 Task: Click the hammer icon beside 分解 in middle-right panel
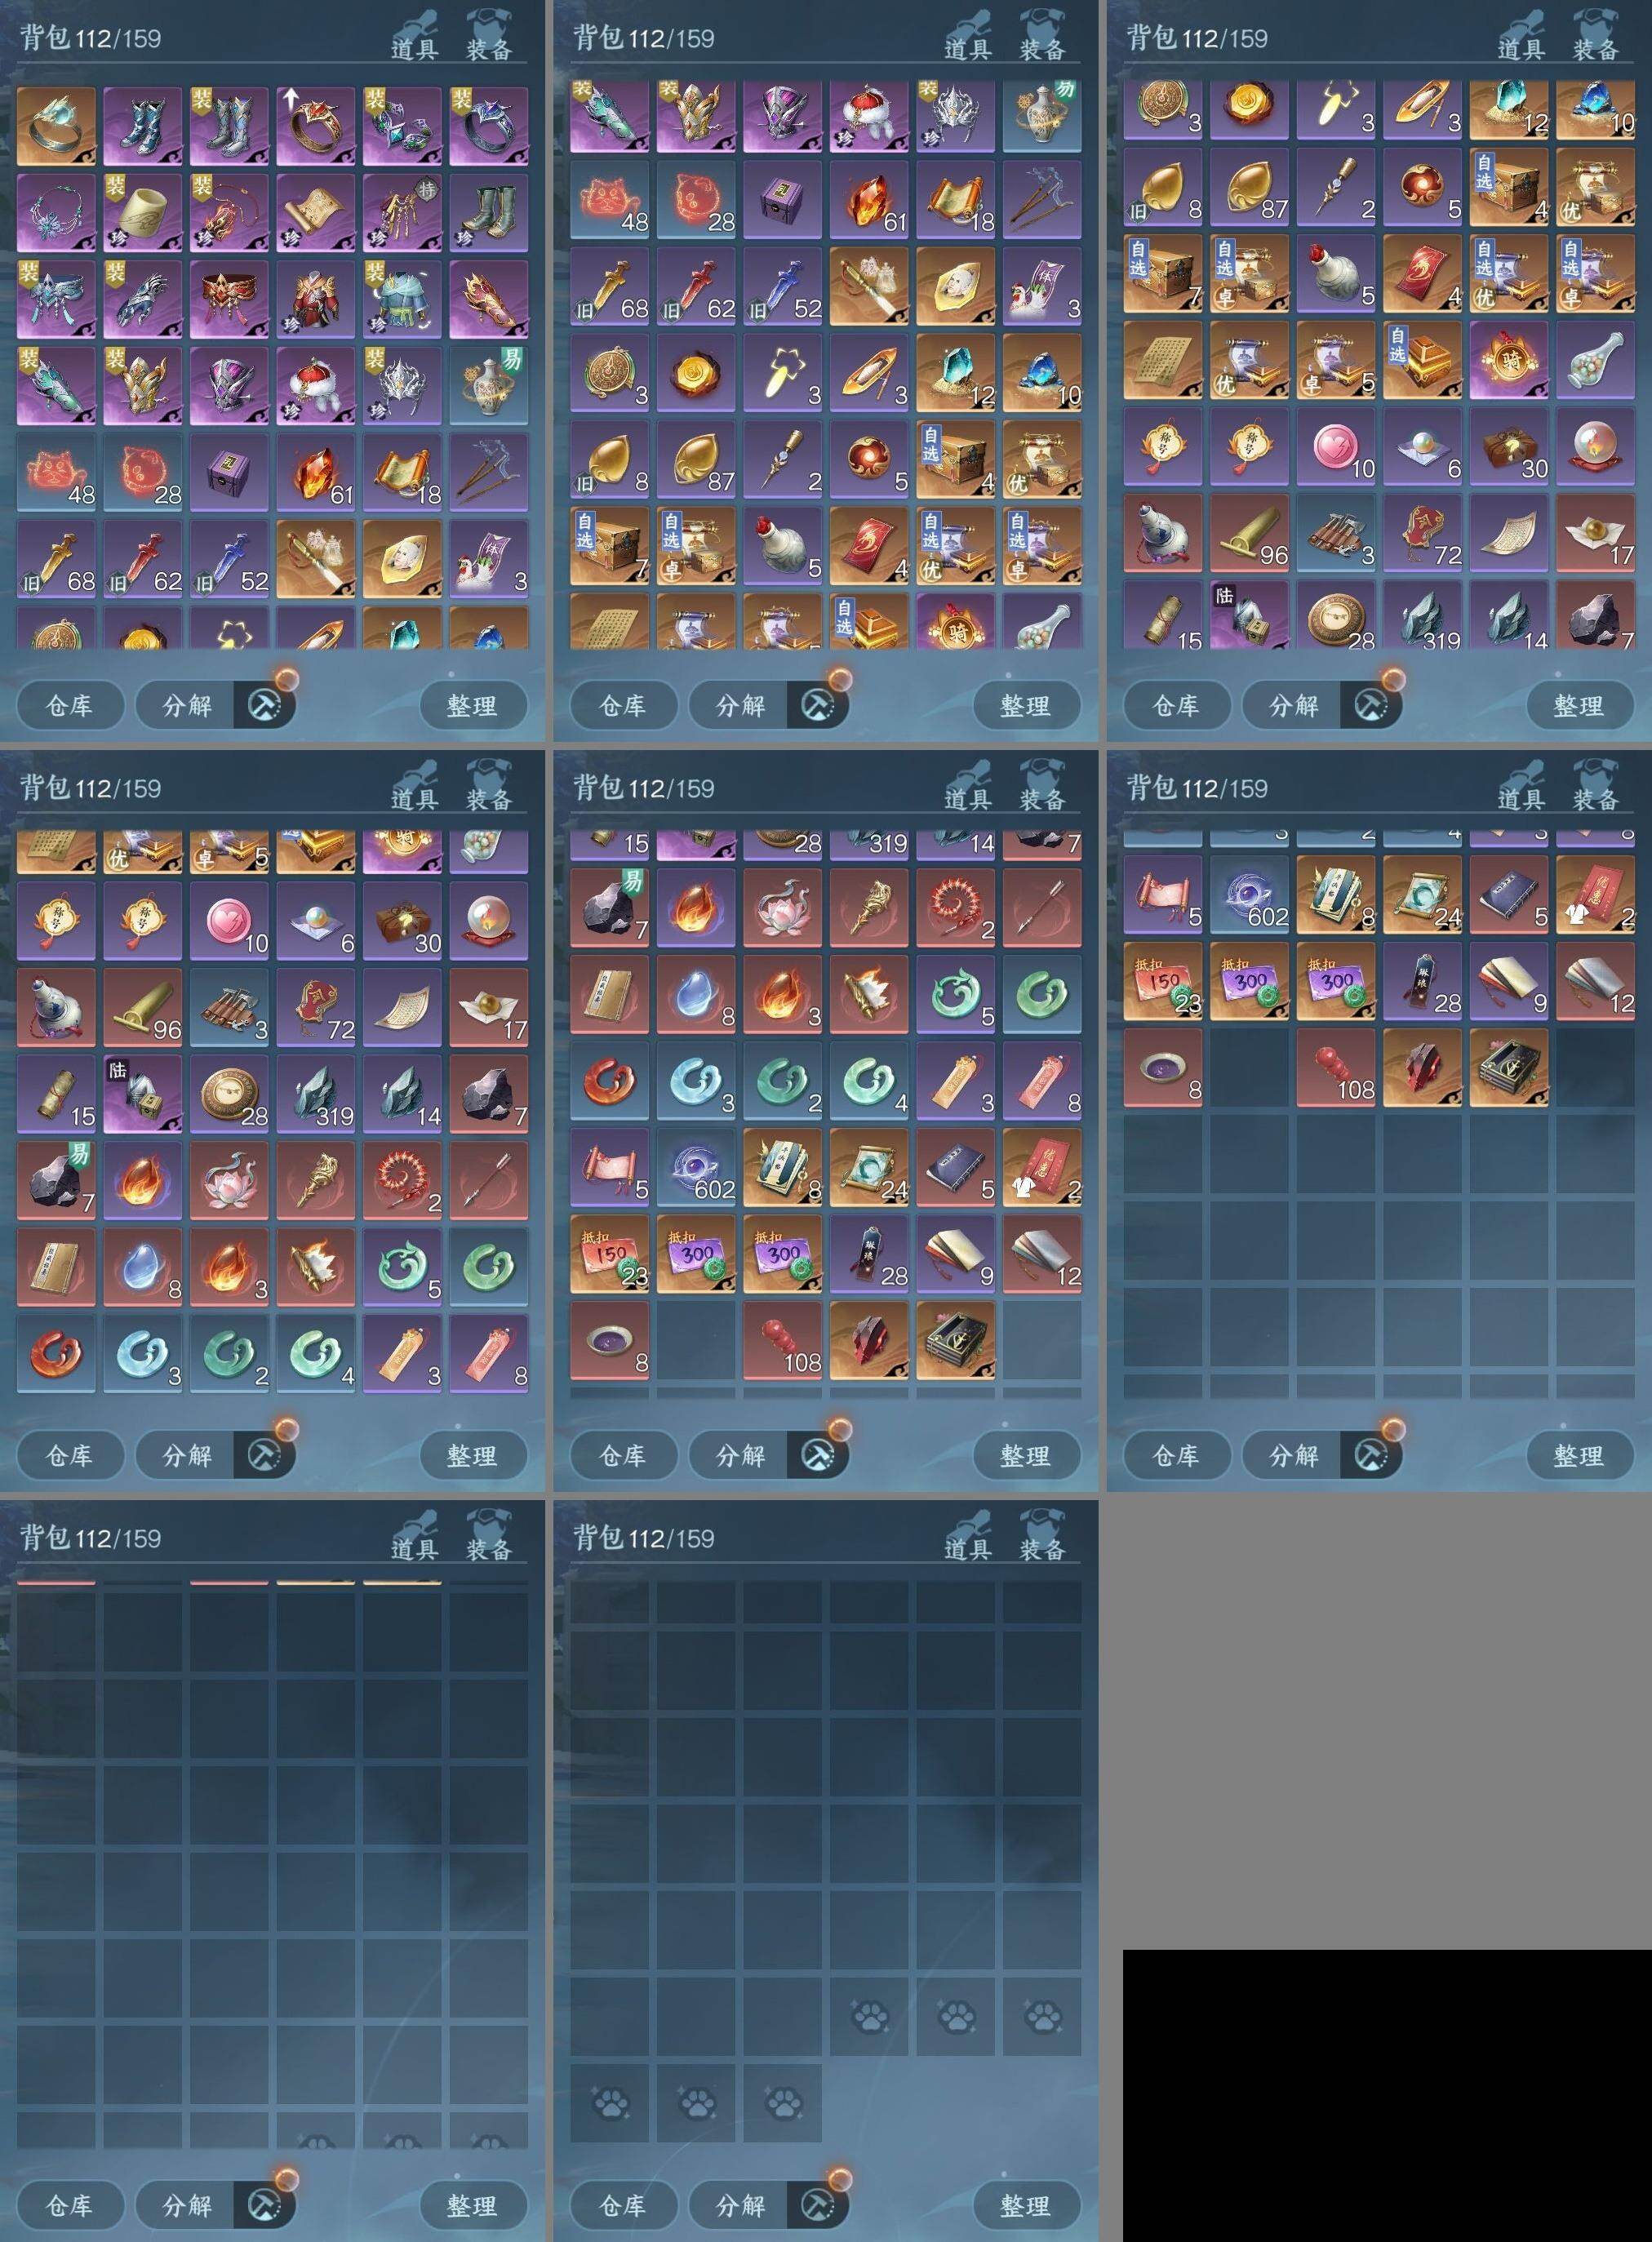[x=1371, y=1455]
